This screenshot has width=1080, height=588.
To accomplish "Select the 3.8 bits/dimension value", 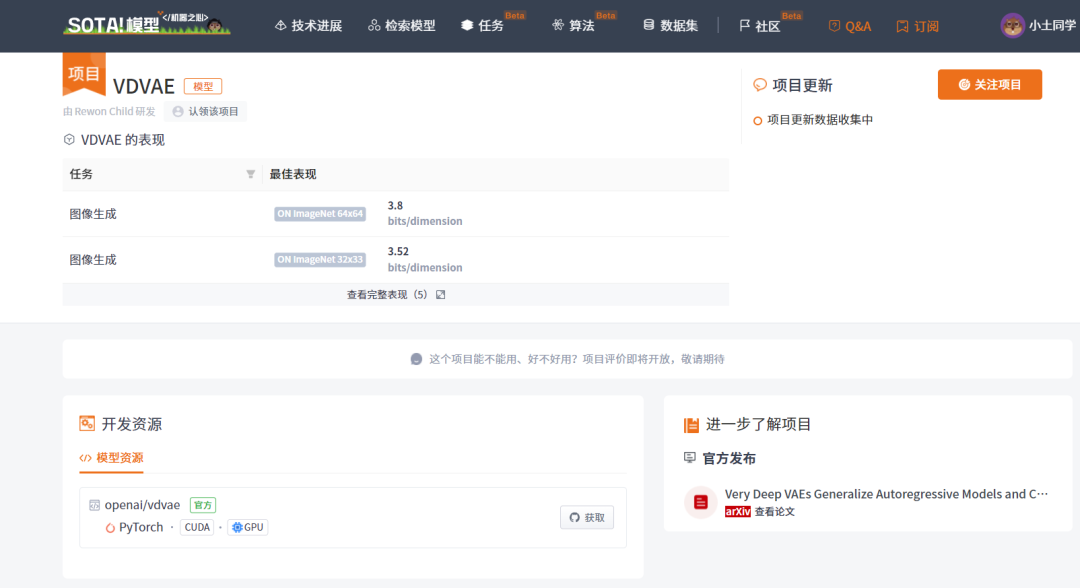I will point(424,213).
